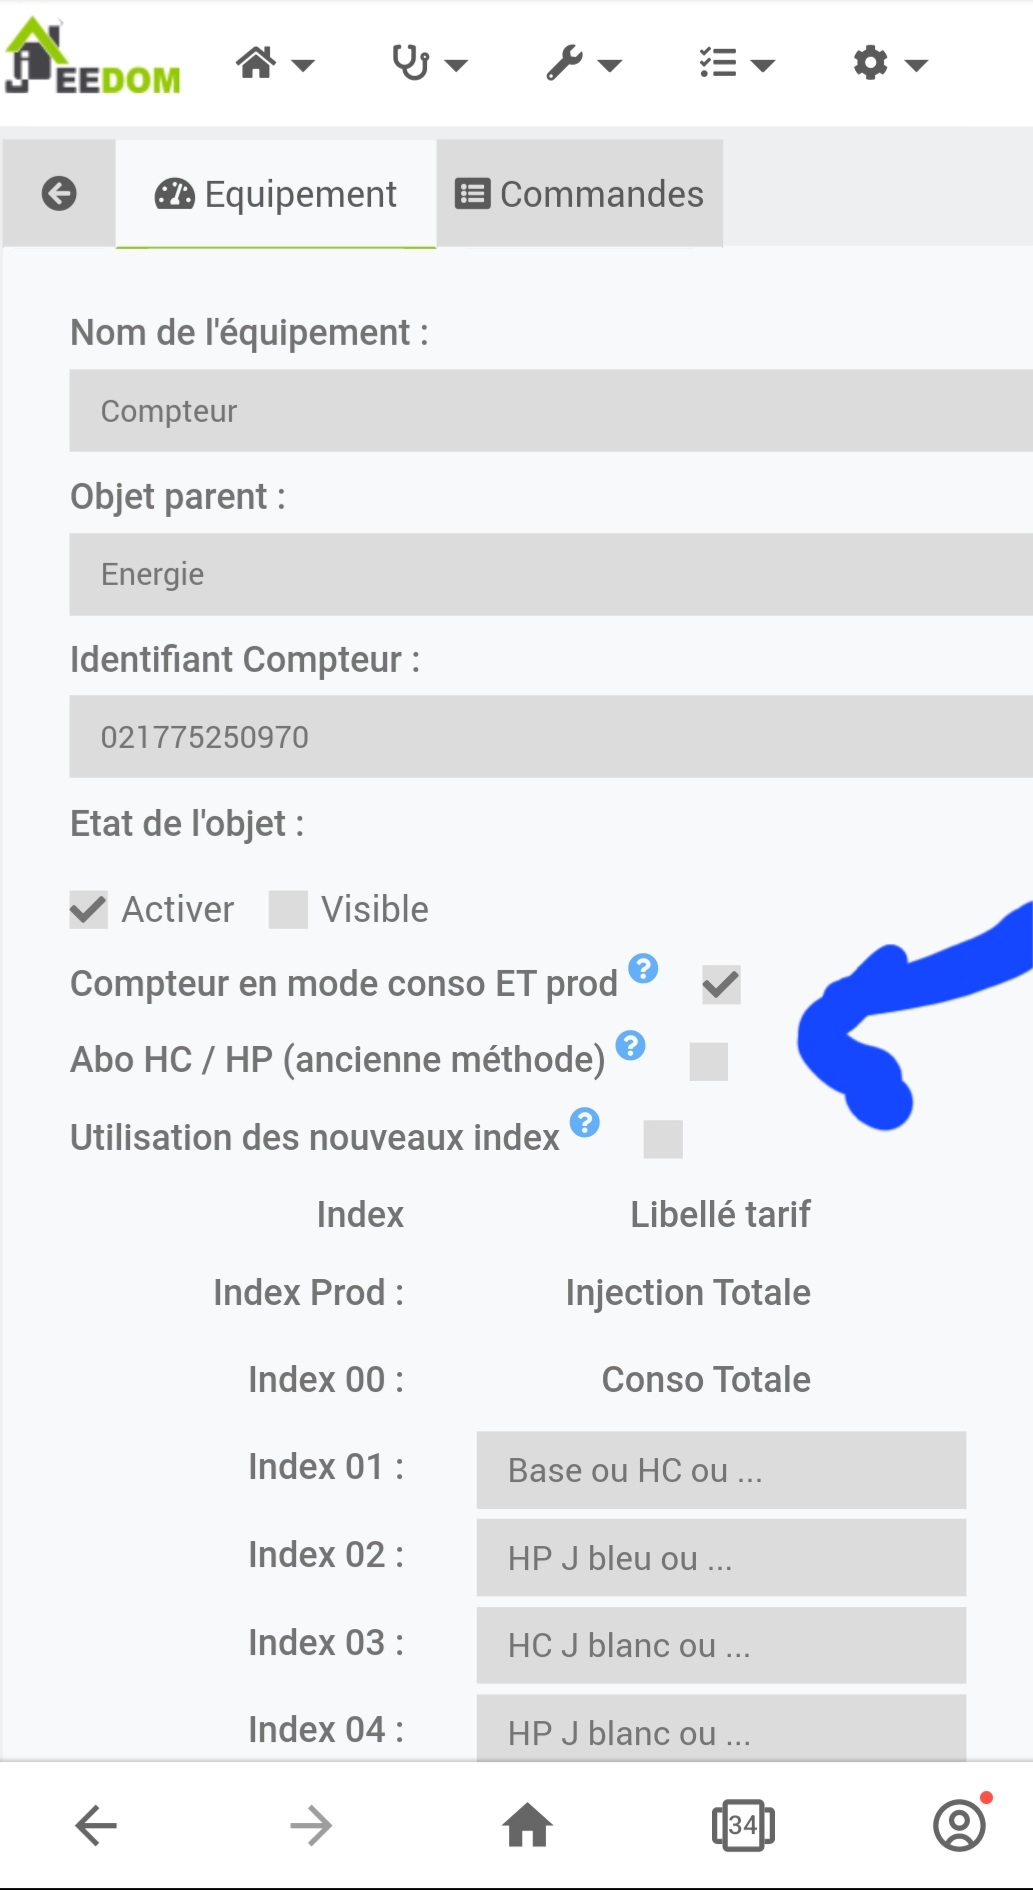The height and width of the screenshot is (1890, 1033).
Task: Go back with the circled arrow icon
Action: 59,193
